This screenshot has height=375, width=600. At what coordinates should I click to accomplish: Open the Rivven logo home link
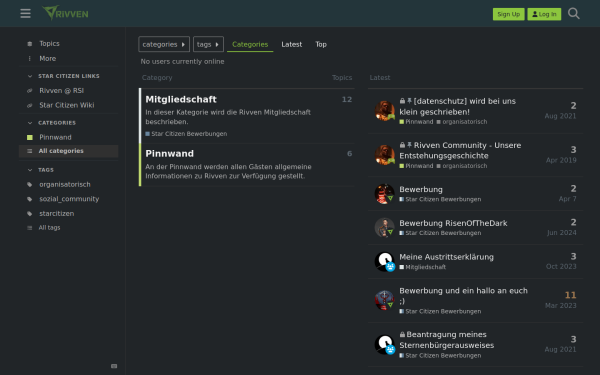tap(65, 13)
